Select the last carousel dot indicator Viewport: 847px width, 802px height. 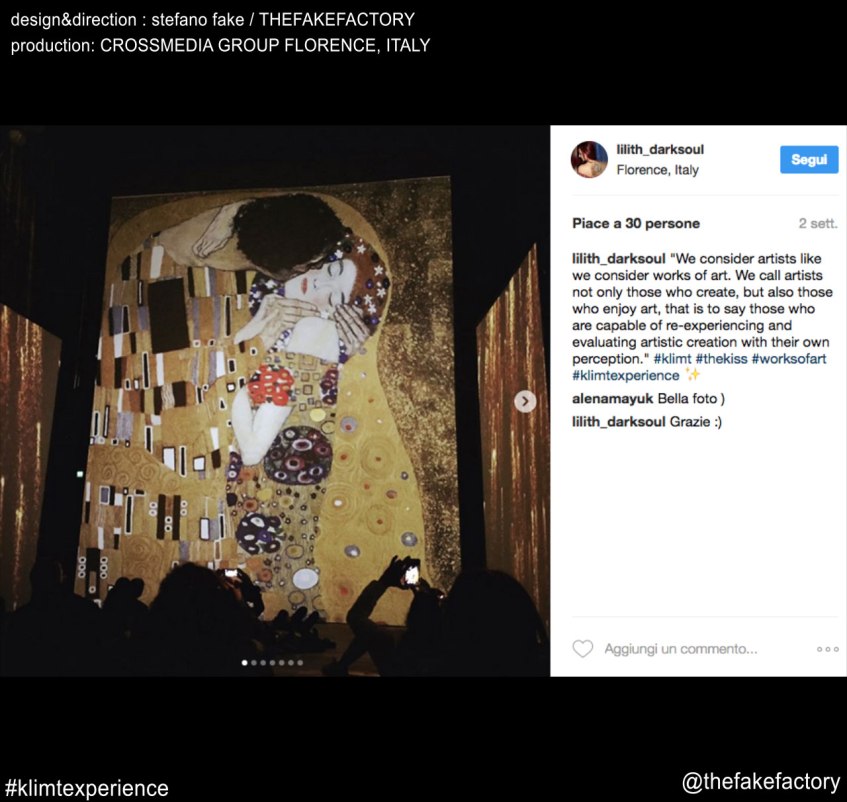300,662
